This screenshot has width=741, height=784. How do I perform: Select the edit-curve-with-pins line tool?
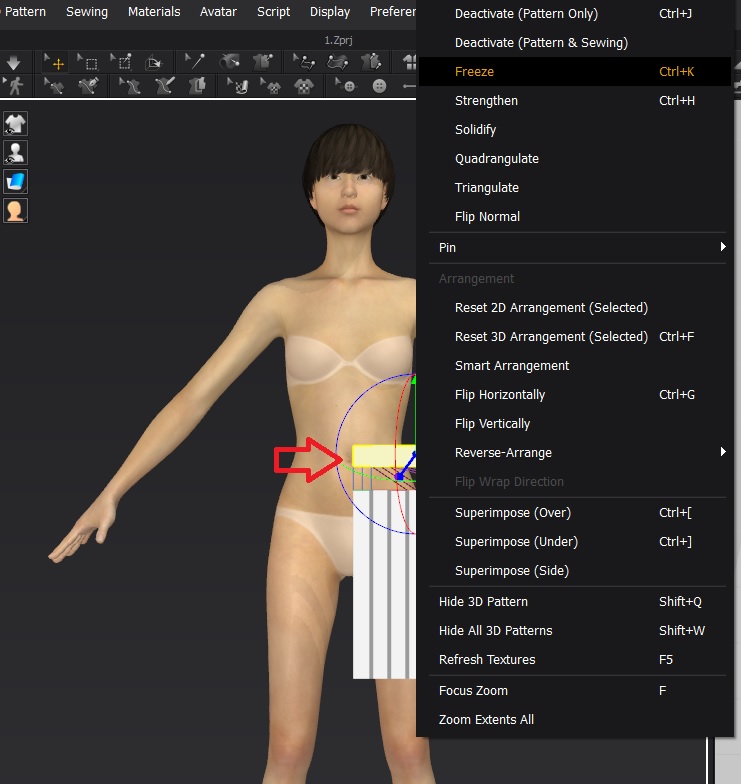[304, 62]
